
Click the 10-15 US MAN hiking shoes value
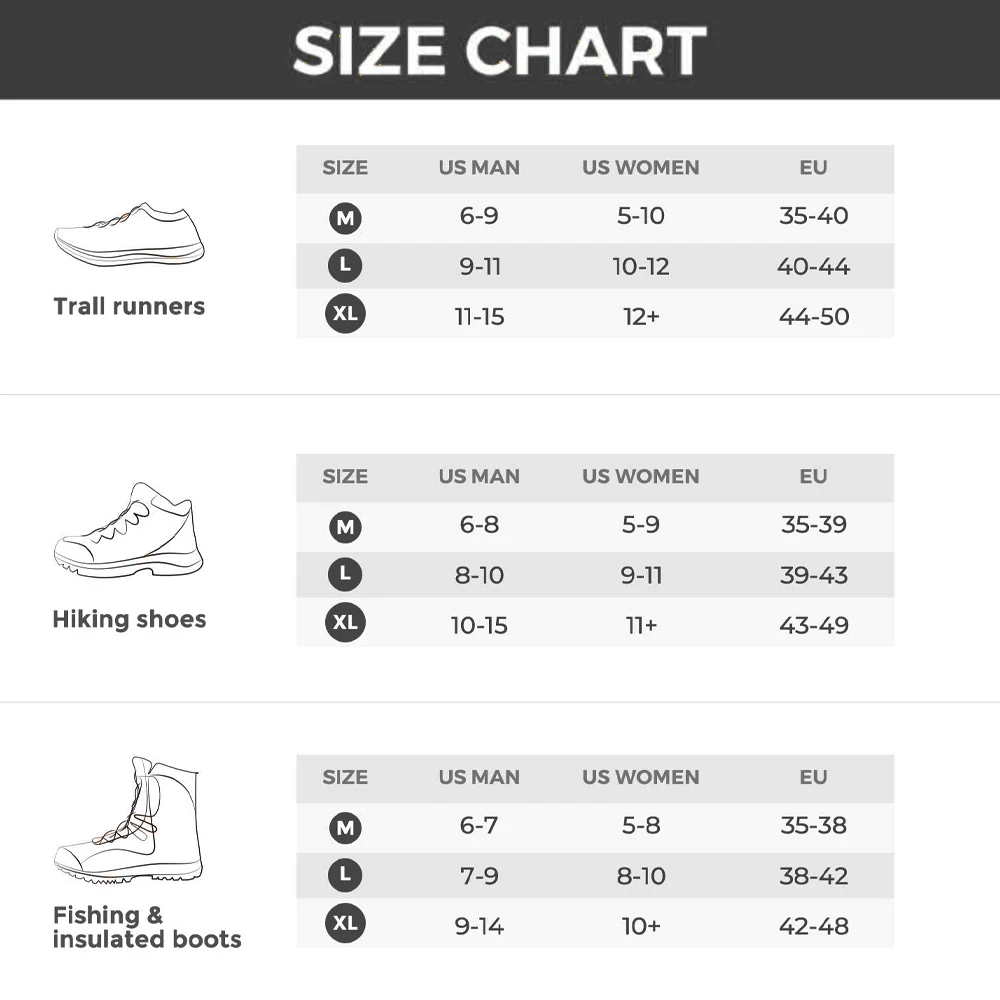(479, 625)
